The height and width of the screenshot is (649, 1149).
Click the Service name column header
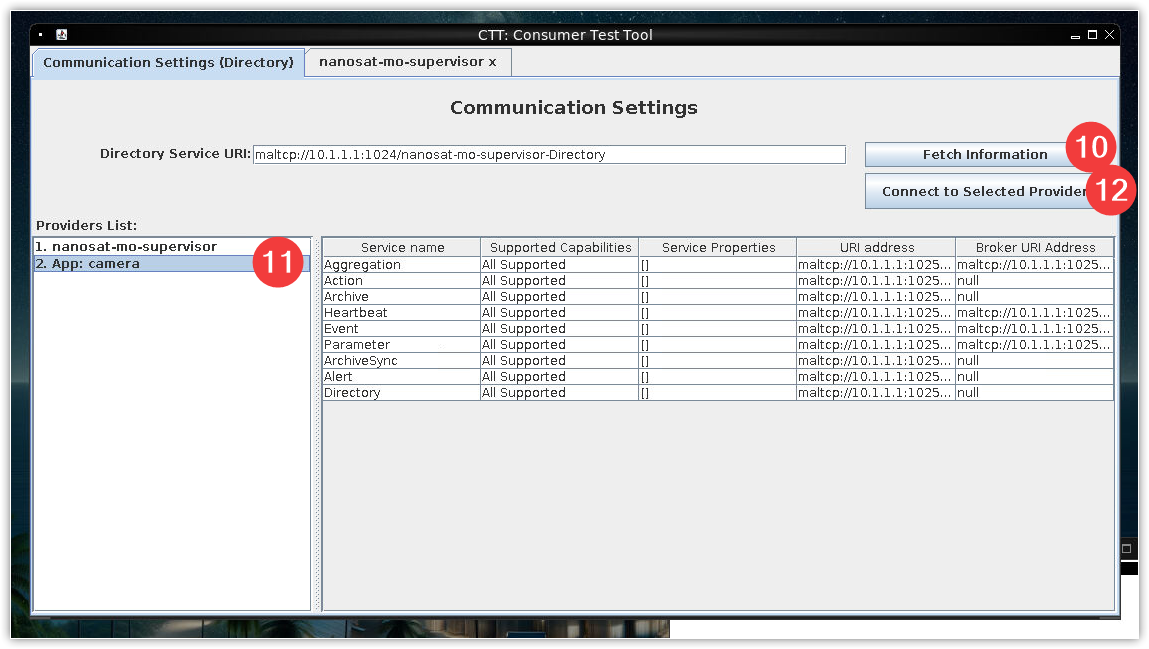[x=402, y=248]
